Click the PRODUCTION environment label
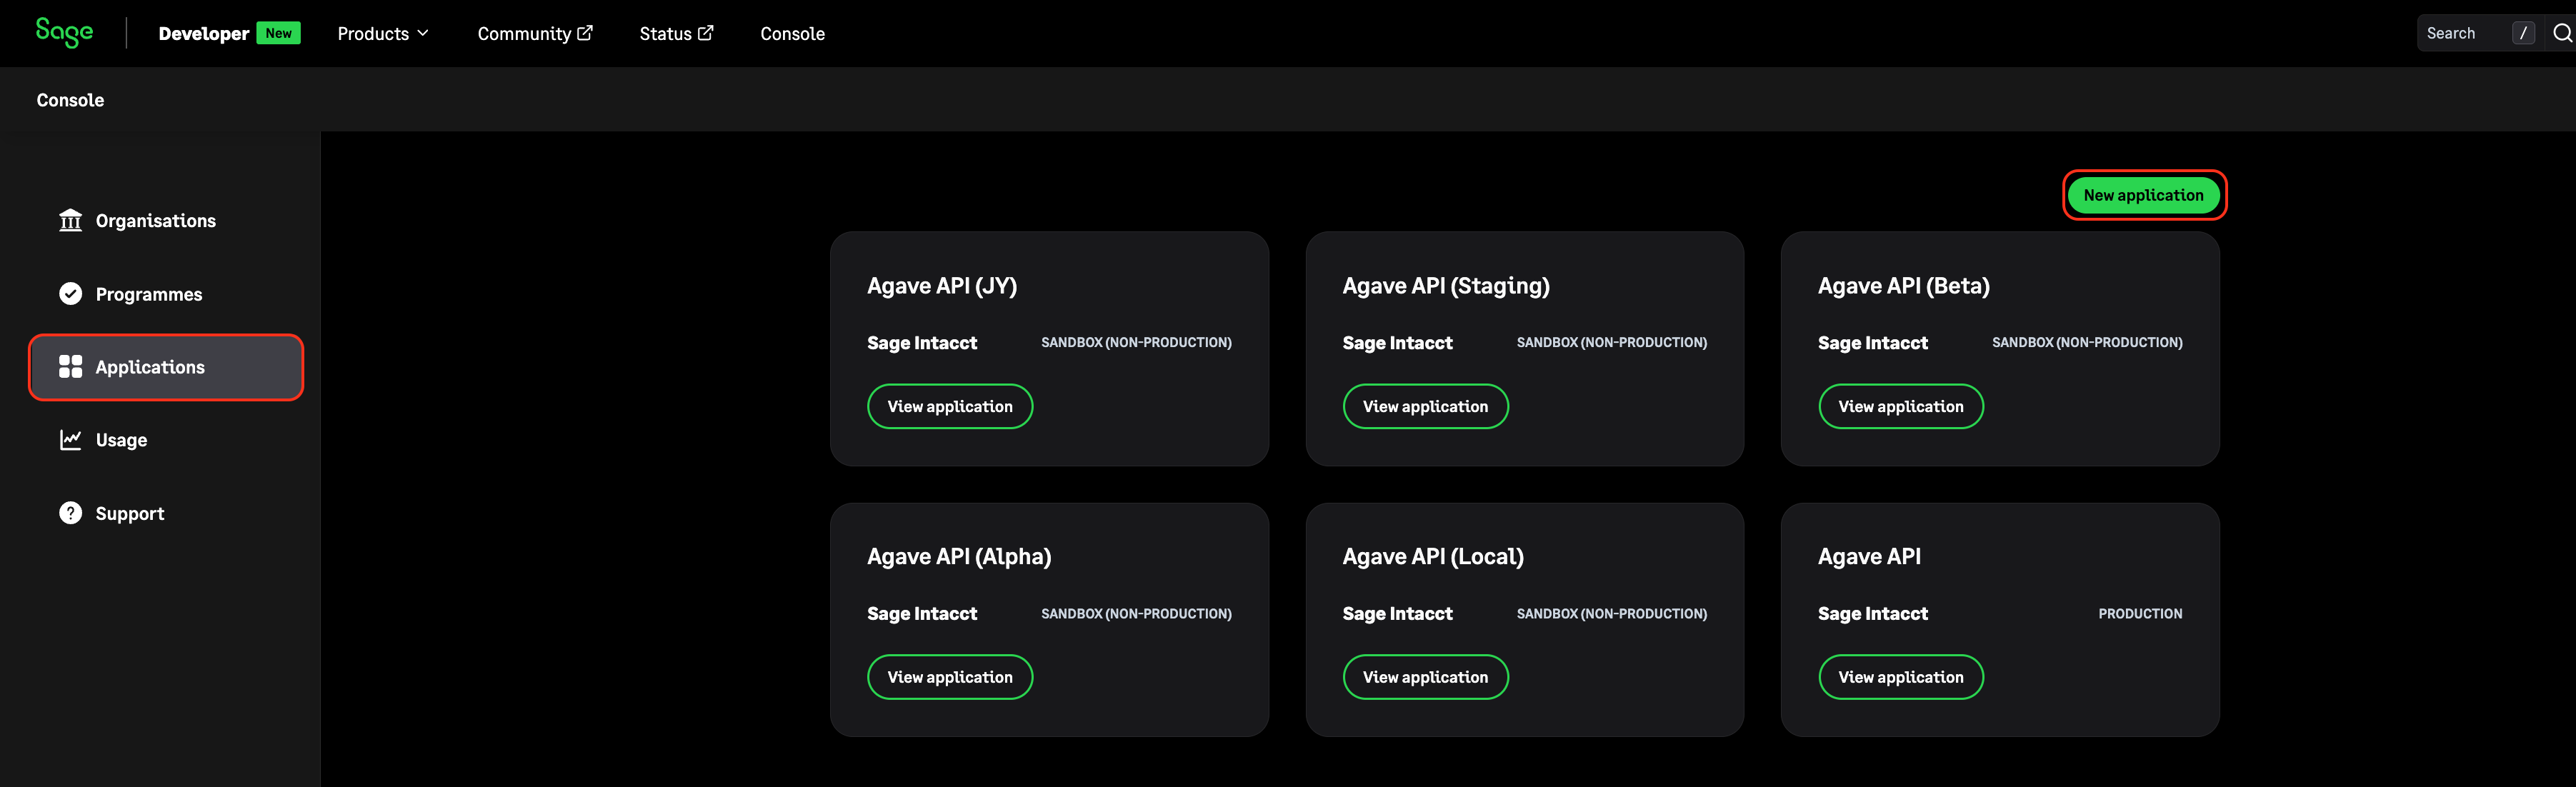The image size is (2576, 787). (x=2140, y=614)
